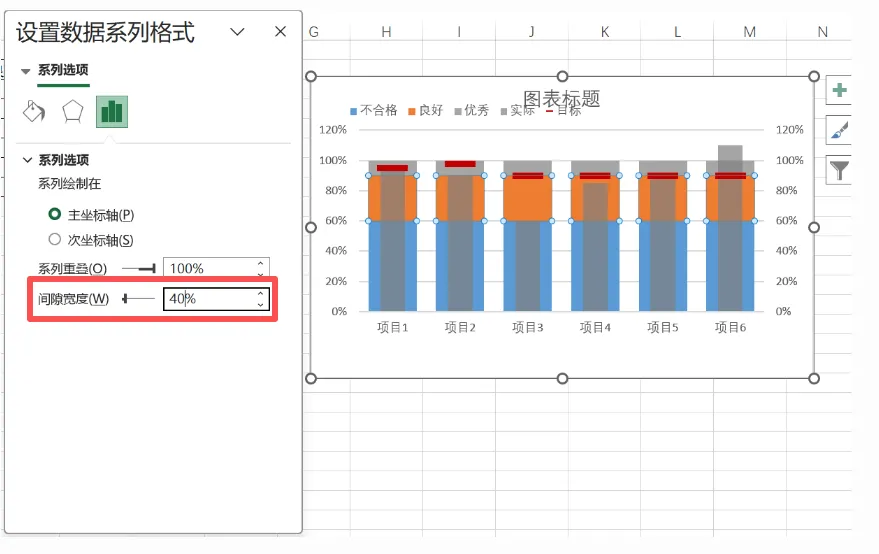Click the blue 不合格 bar of 项目1
Viewport: 879px width, 554px height.
374,266
